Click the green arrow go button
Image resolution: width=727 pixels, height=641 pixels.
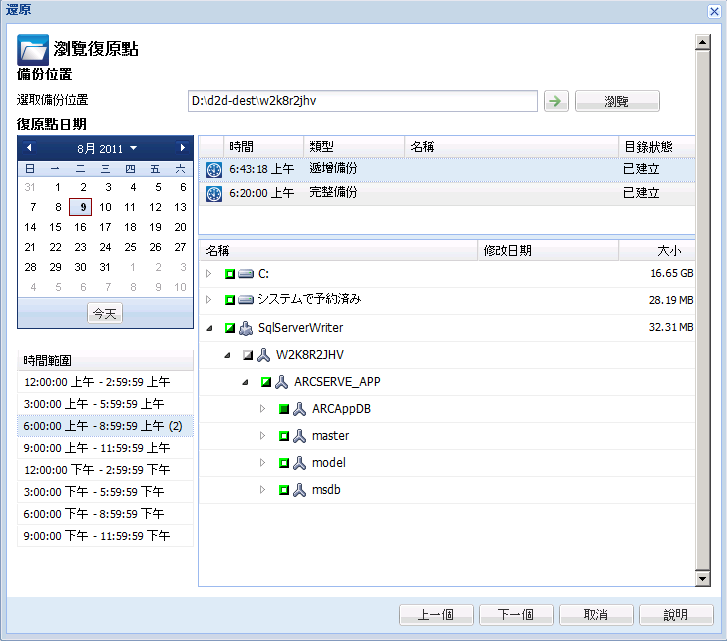[x=554, y=101]
